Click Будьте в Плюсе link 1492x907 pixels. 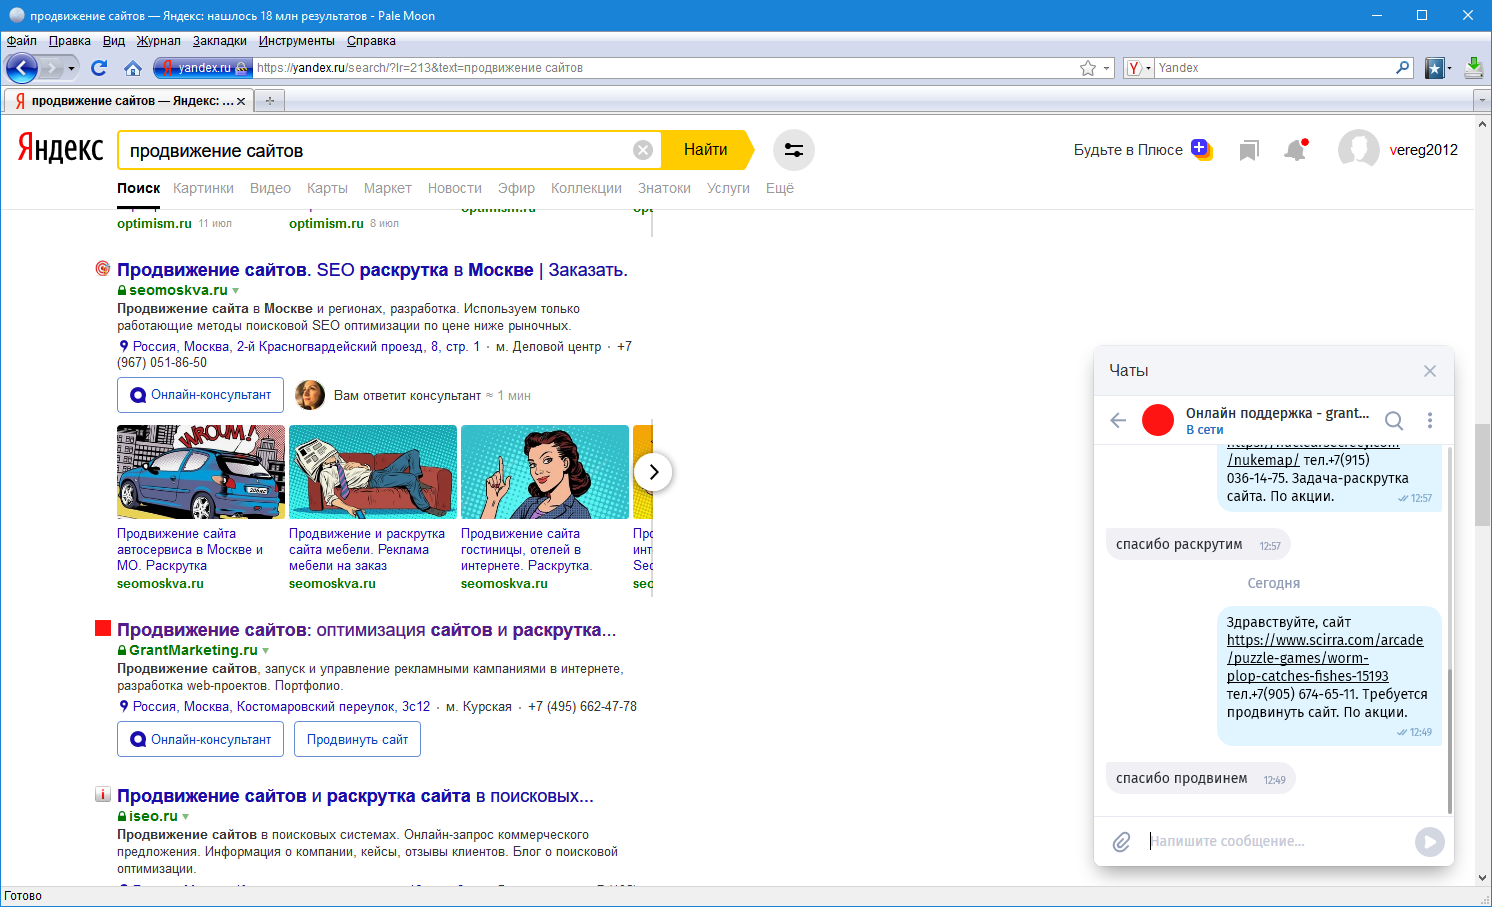1128,150
